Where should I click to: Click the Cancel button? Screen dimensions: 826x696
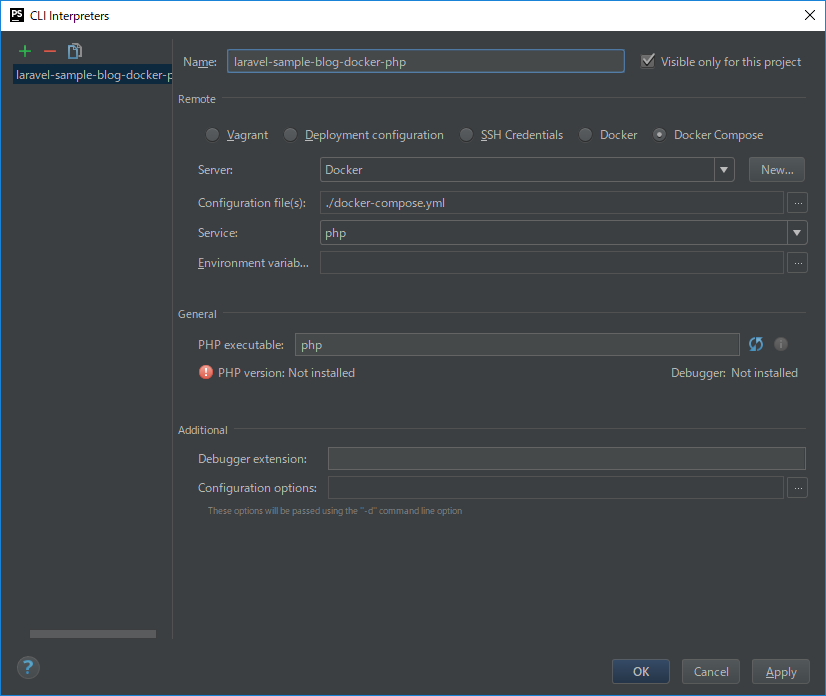pos(711,672)
